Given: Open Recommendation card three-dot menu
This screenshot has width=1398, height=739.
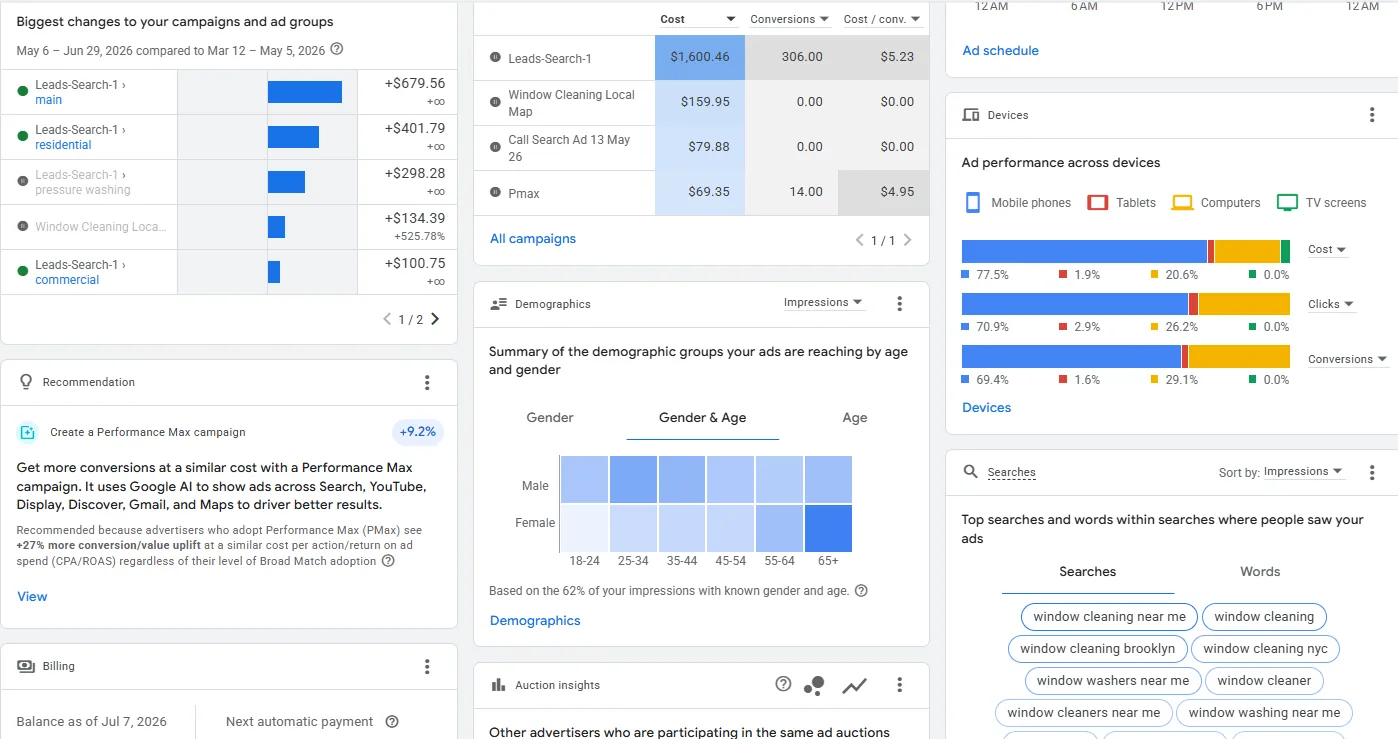Looking at the screenshot, I should 427,382.
